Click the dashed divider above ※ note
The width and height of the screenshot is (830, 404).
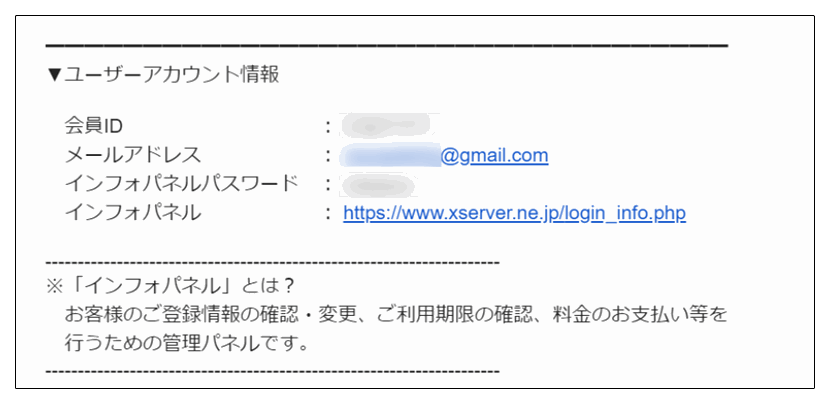273,263
